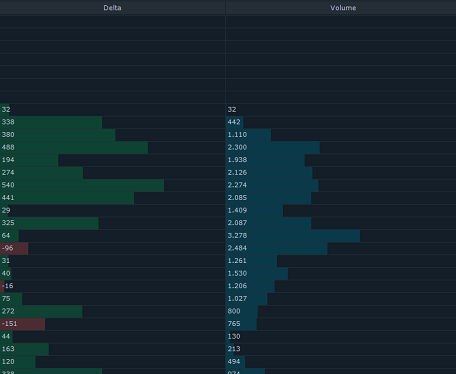The width and height of the screenshot is (456, 374).
Task: Select the Delta value 194
Action: [x=8, y=160]
